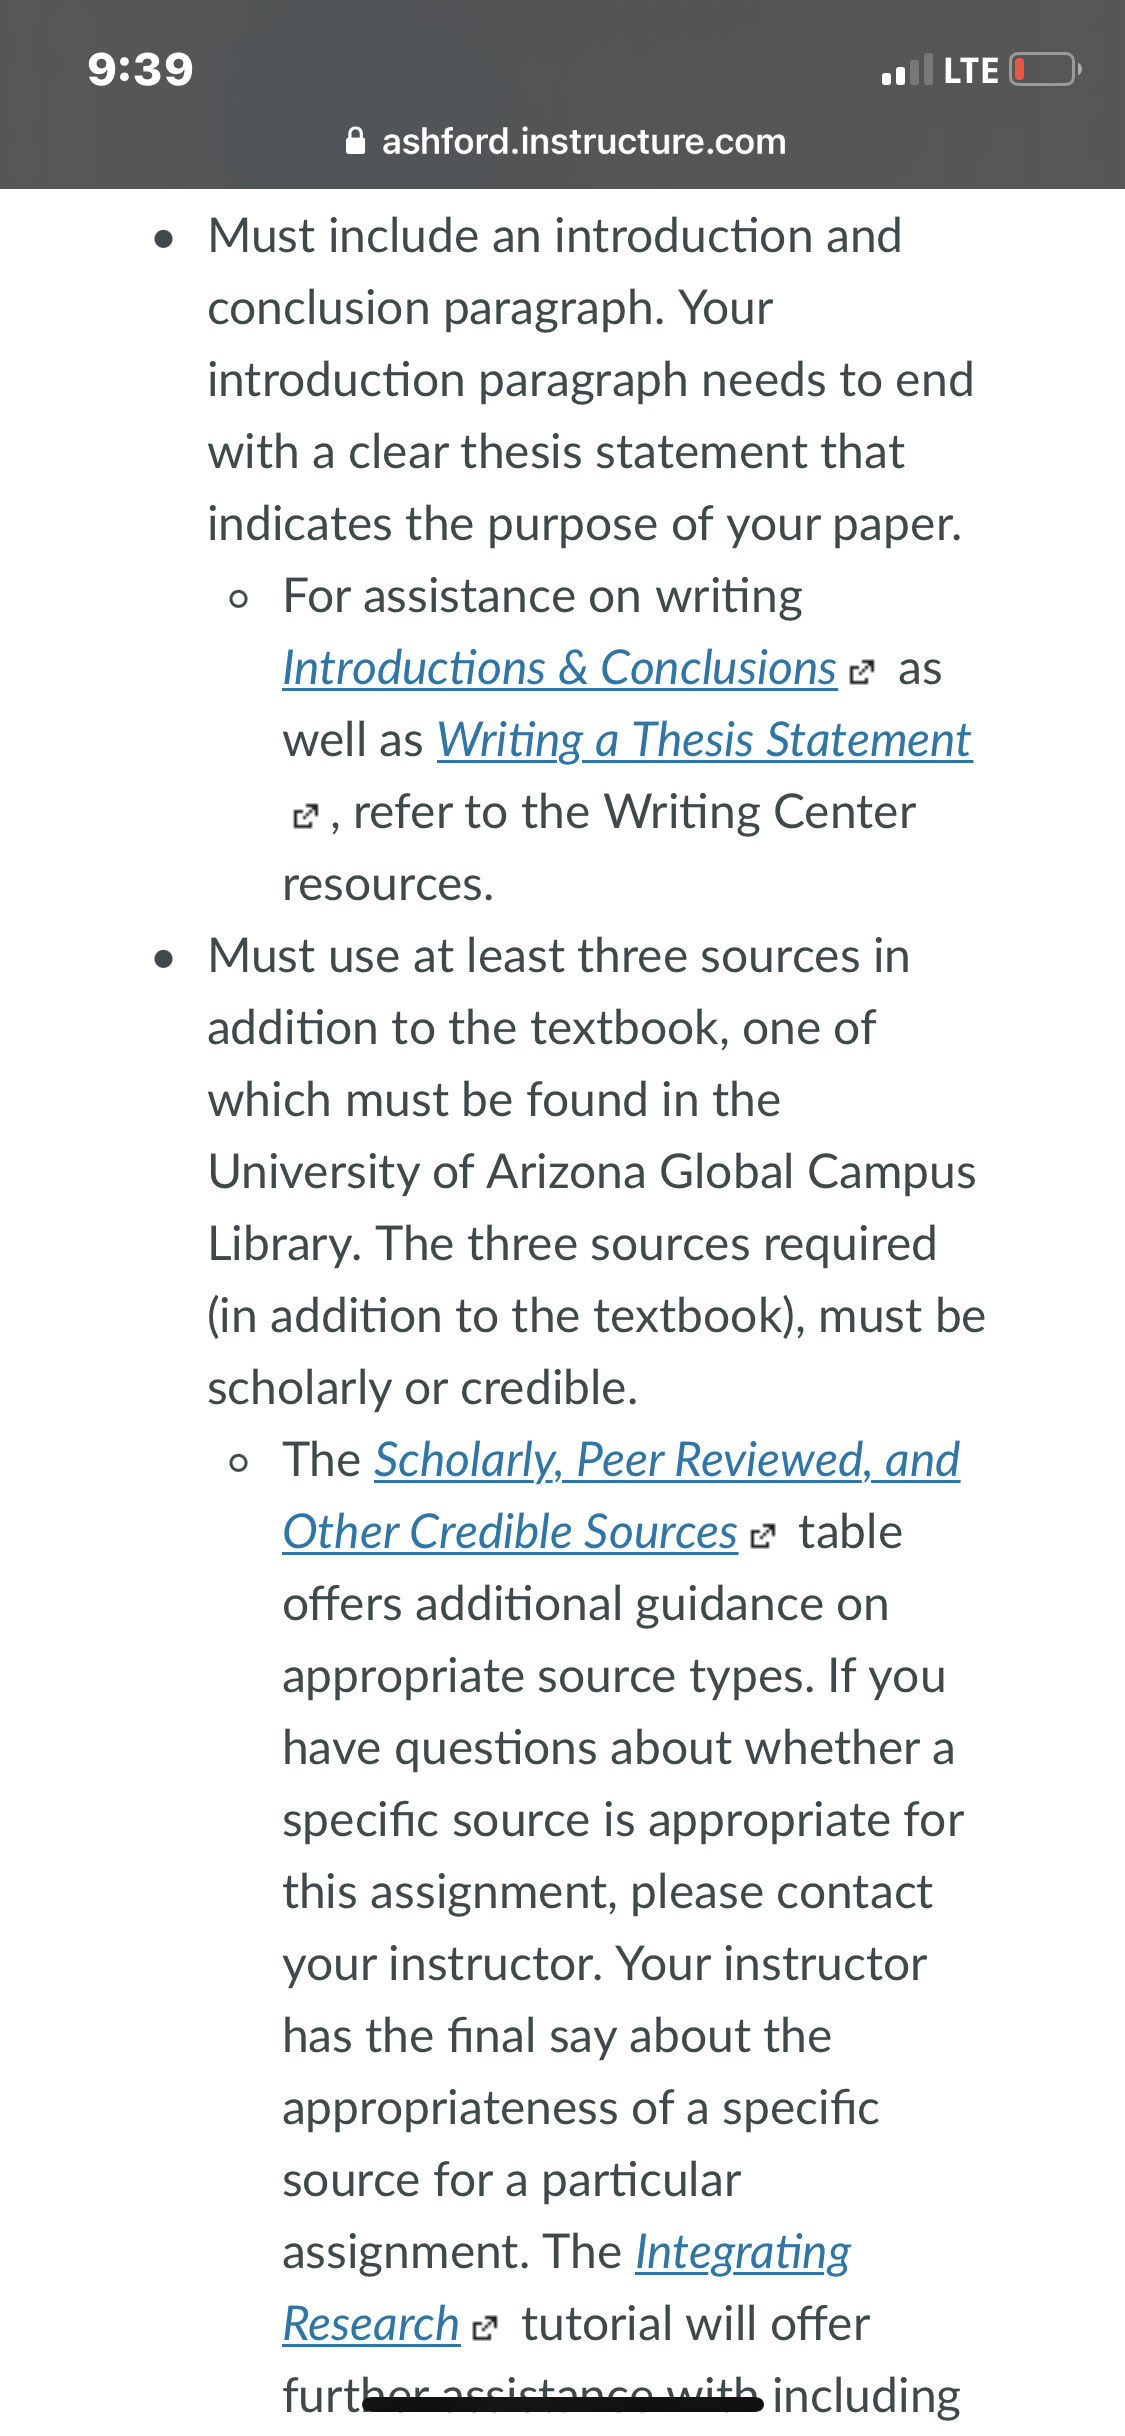Screen dimensions: 1125x2436
Task: Open the Introductions & Conclusions link
Action: 559,668
